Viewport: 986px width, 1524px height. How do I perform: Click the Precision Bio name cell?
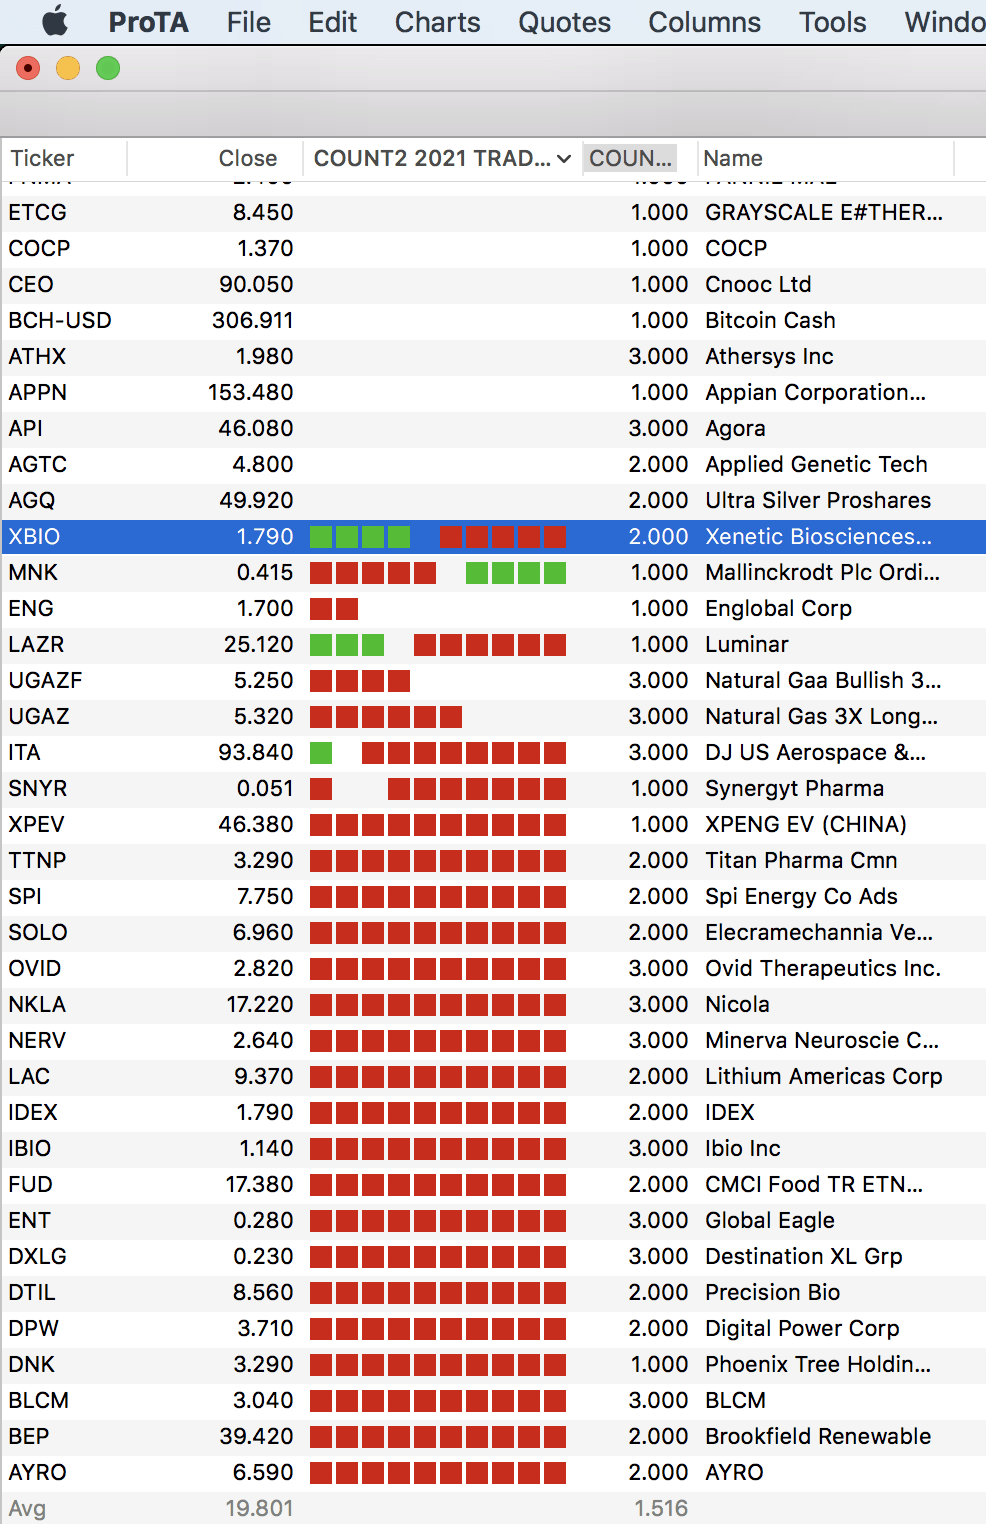tap(772, 1292)
